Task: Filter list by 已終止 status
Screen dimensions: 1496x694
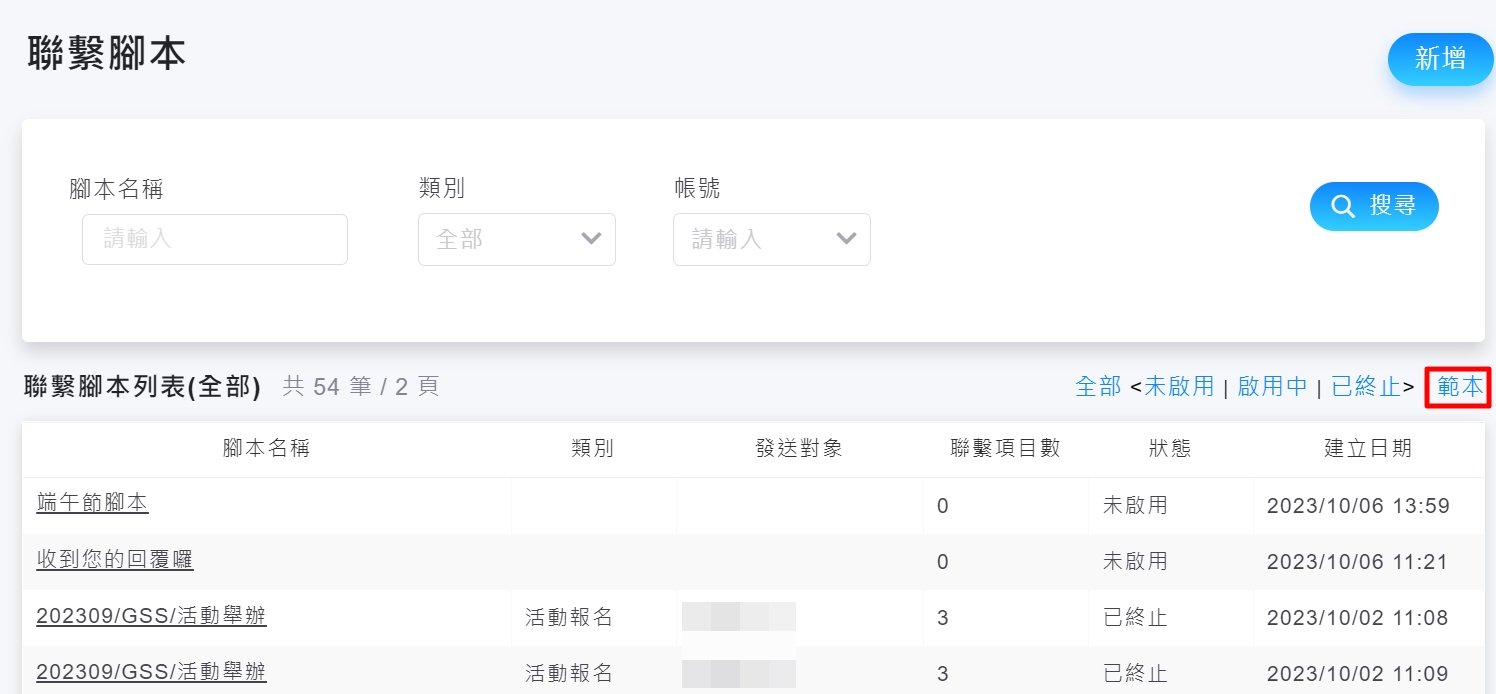Action: [1366, 387]
